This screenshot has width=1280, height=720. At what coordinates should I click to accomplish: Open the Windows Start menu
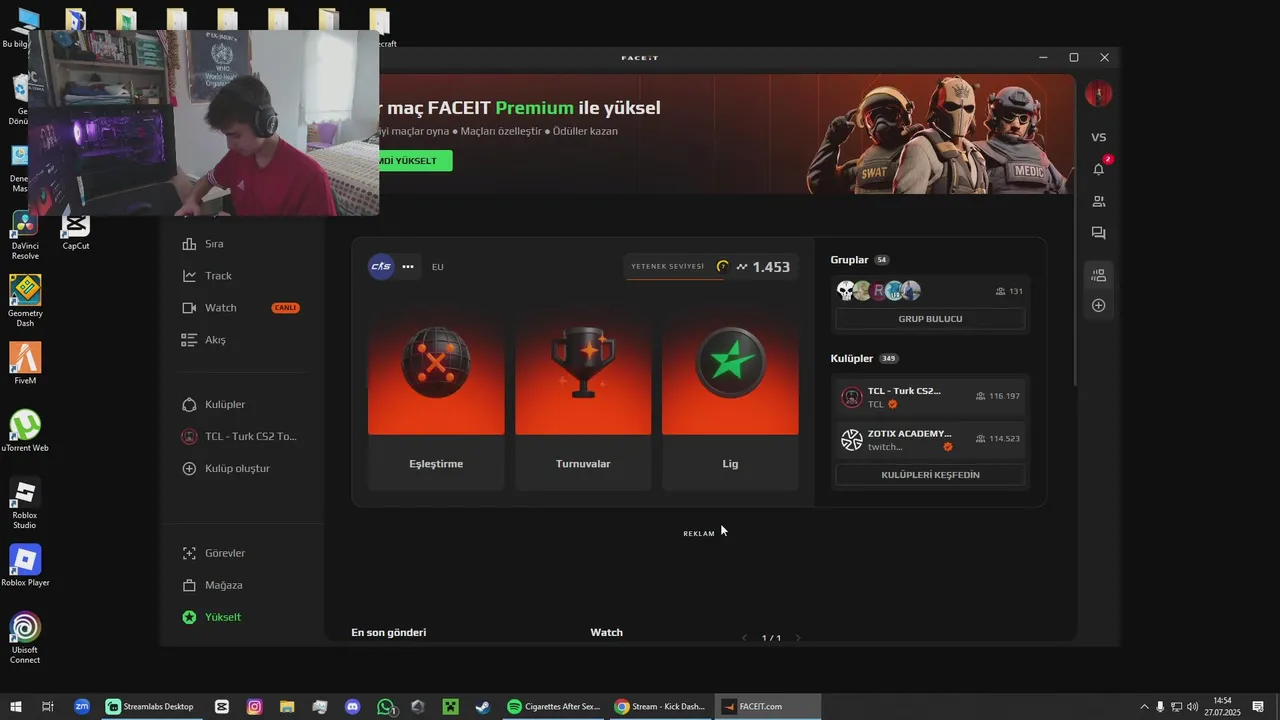point(16,707)
